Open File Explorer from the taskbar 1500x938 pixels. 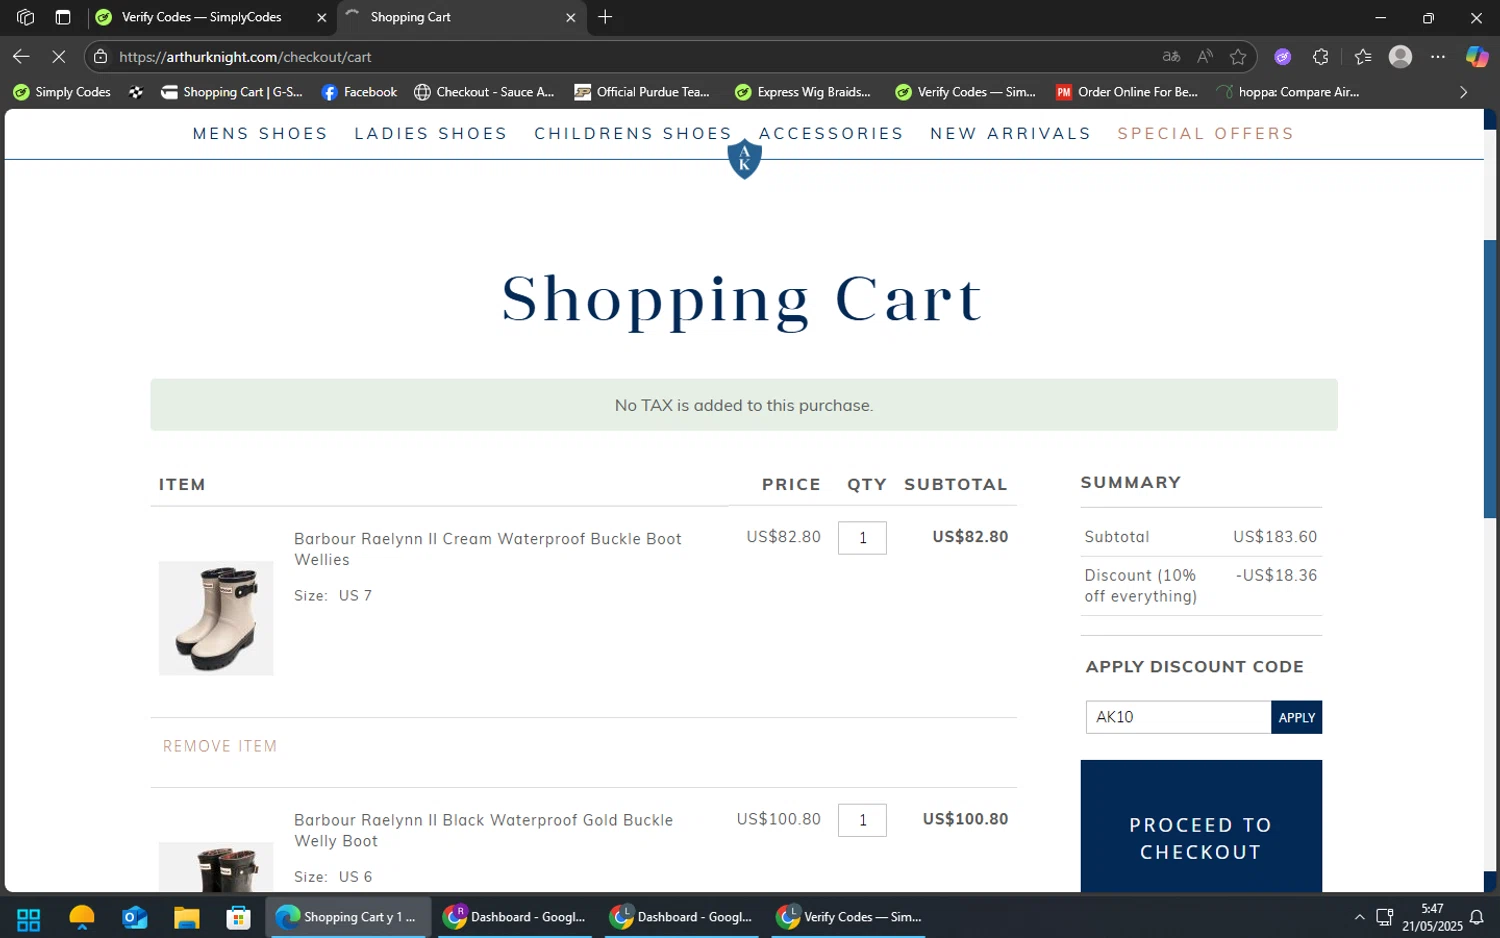click(x=186, y=918)
